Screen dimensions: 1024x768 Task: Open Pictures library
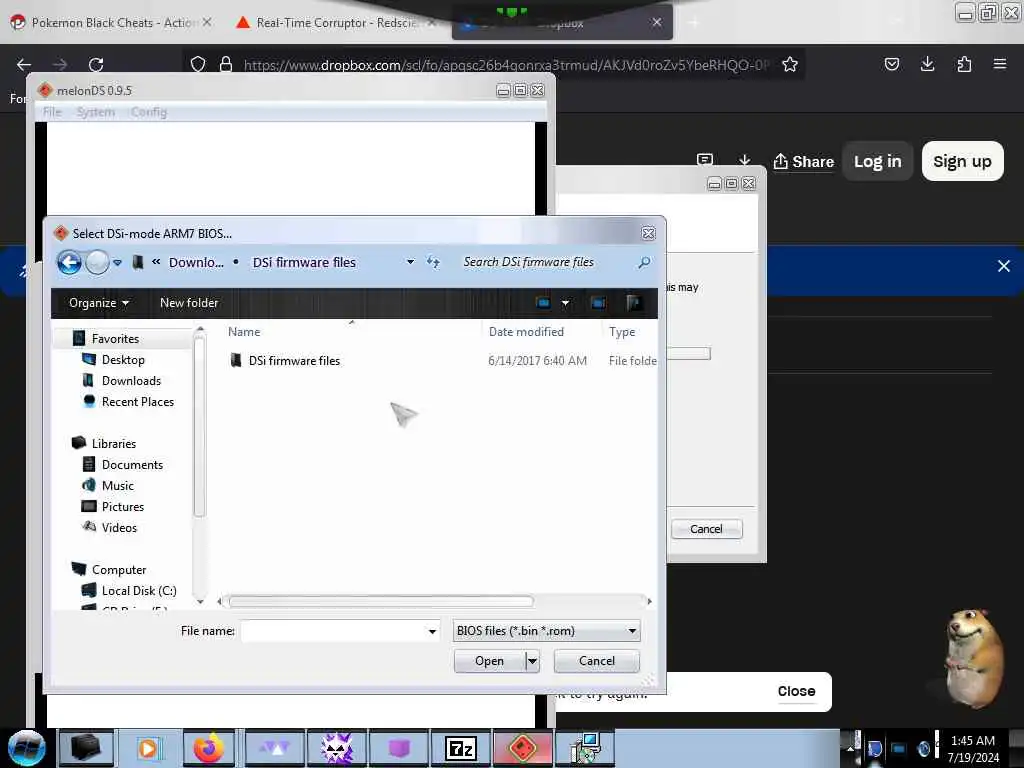tap(122, 507)
